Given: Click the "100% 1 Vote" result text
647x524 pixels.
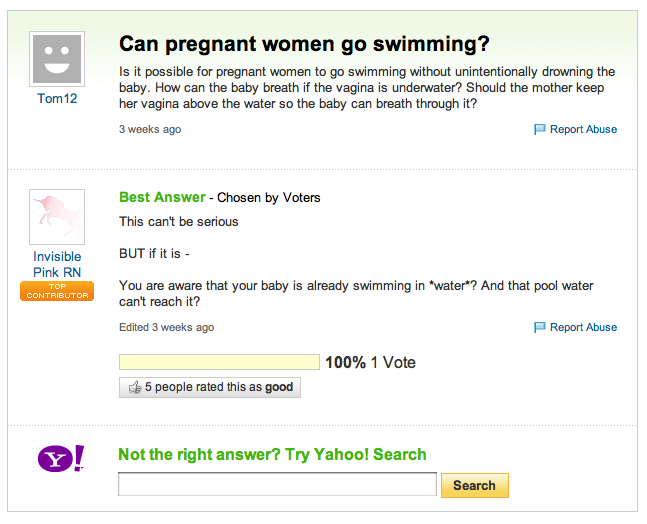Looking at the screenshot, I should click(370, 362).
